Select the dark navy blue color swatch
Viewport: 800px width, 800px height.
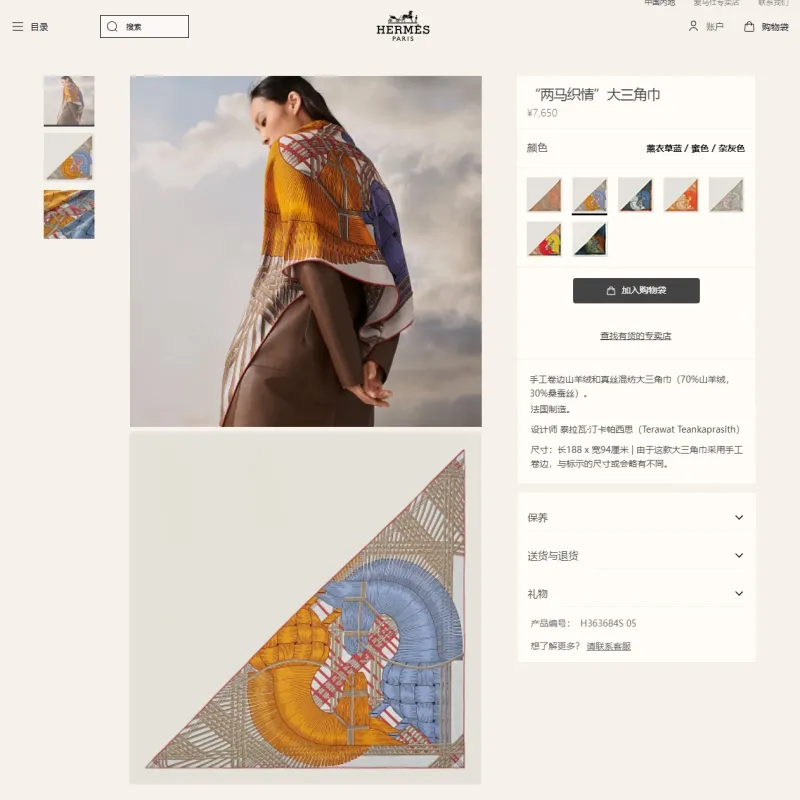point(635,194)
